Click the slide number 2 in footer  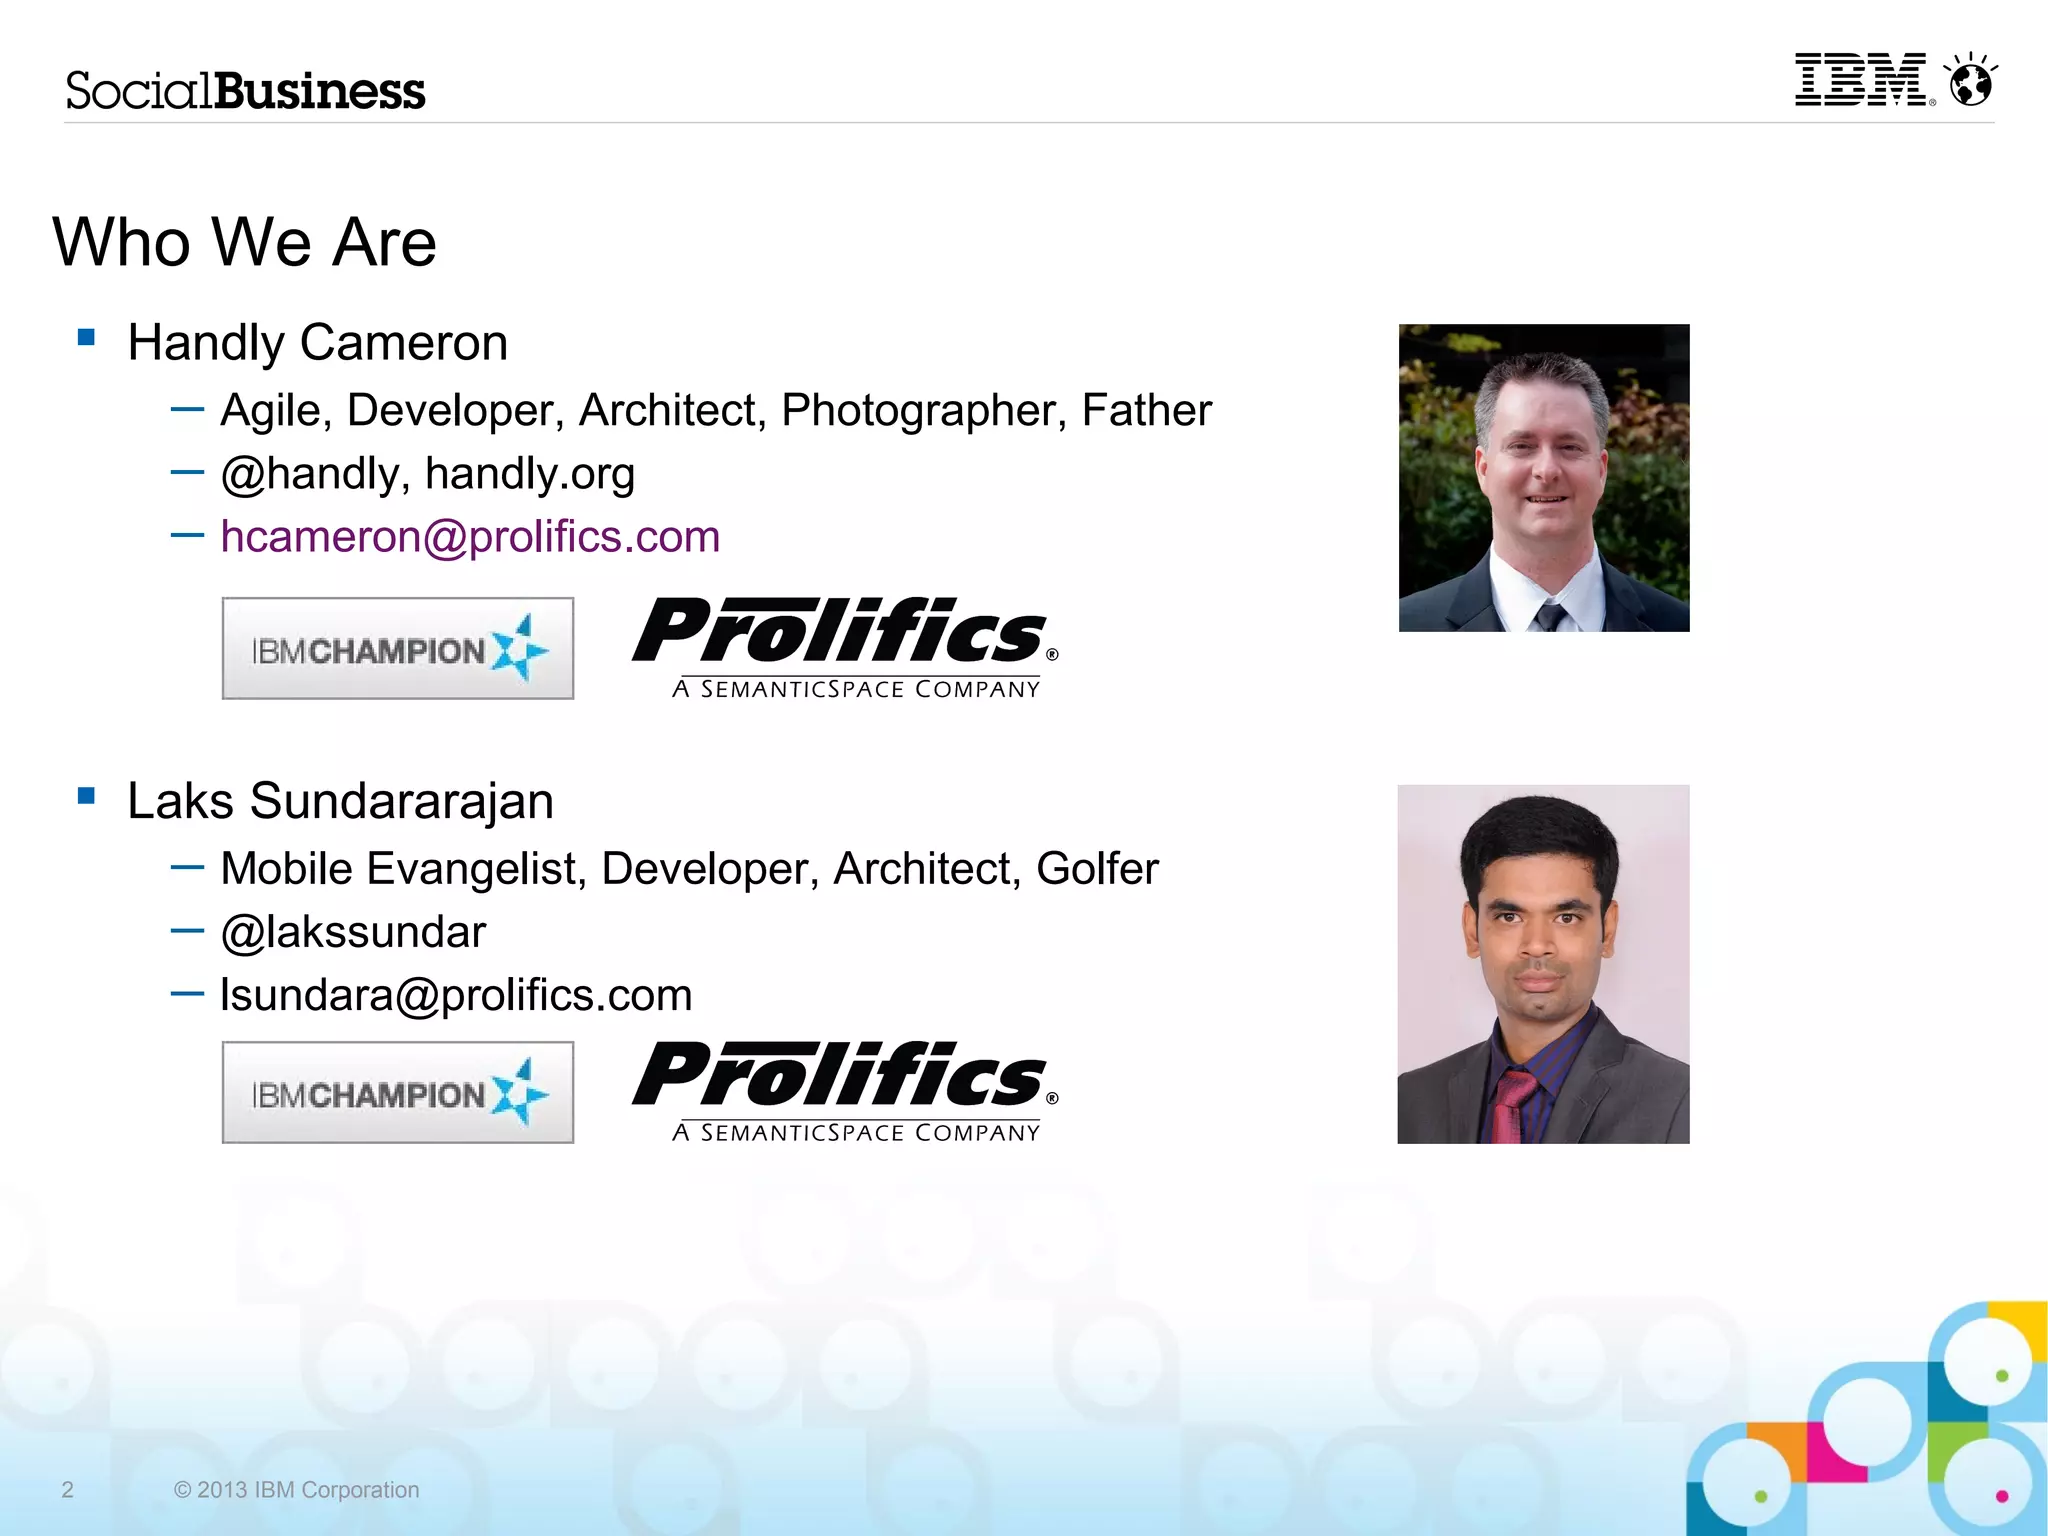pyautogui.click(x=68, y=1490)
